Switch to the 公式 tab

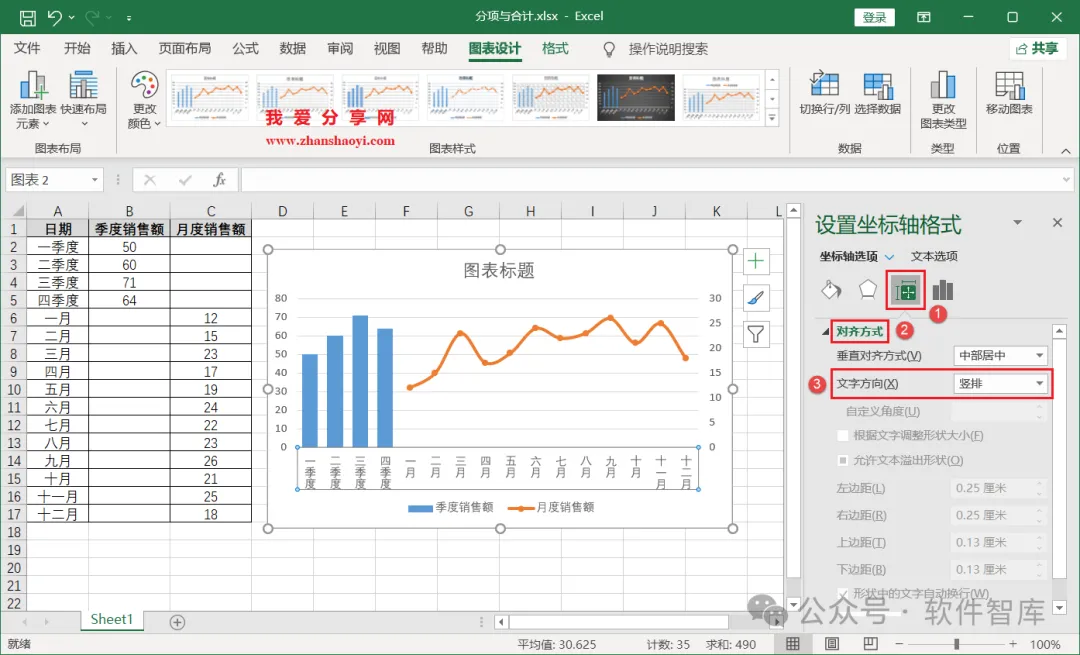point(245,48)
